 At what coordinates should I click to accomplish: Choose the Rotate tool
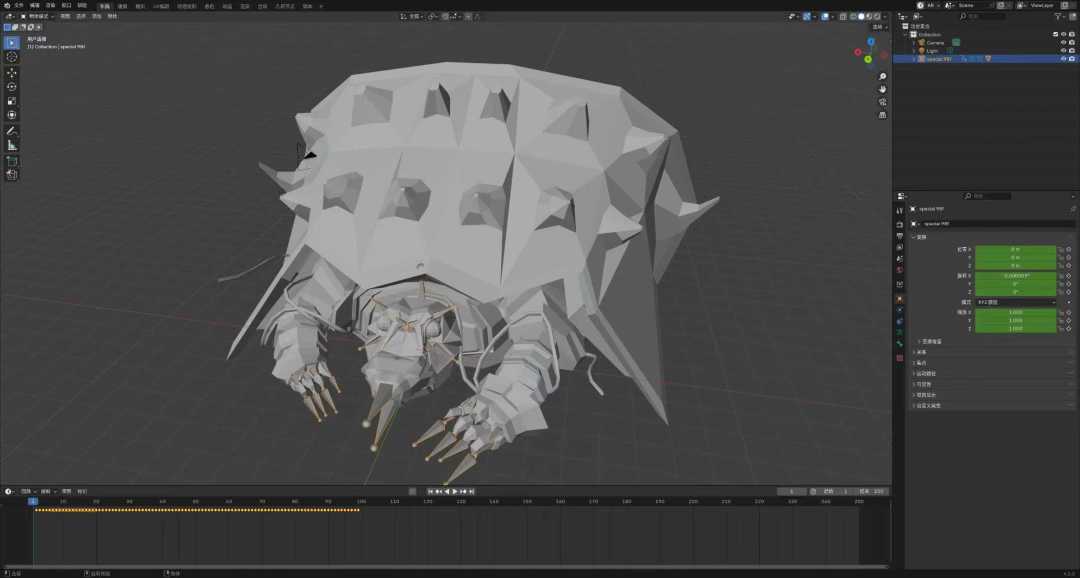[12, 87]
